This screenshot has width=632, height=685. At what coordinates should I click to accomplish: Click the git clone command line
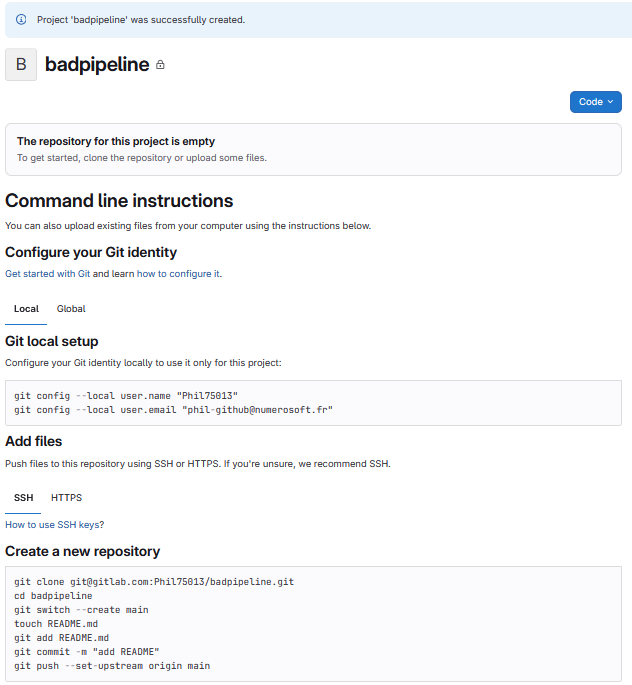click(x=154, y=581)
